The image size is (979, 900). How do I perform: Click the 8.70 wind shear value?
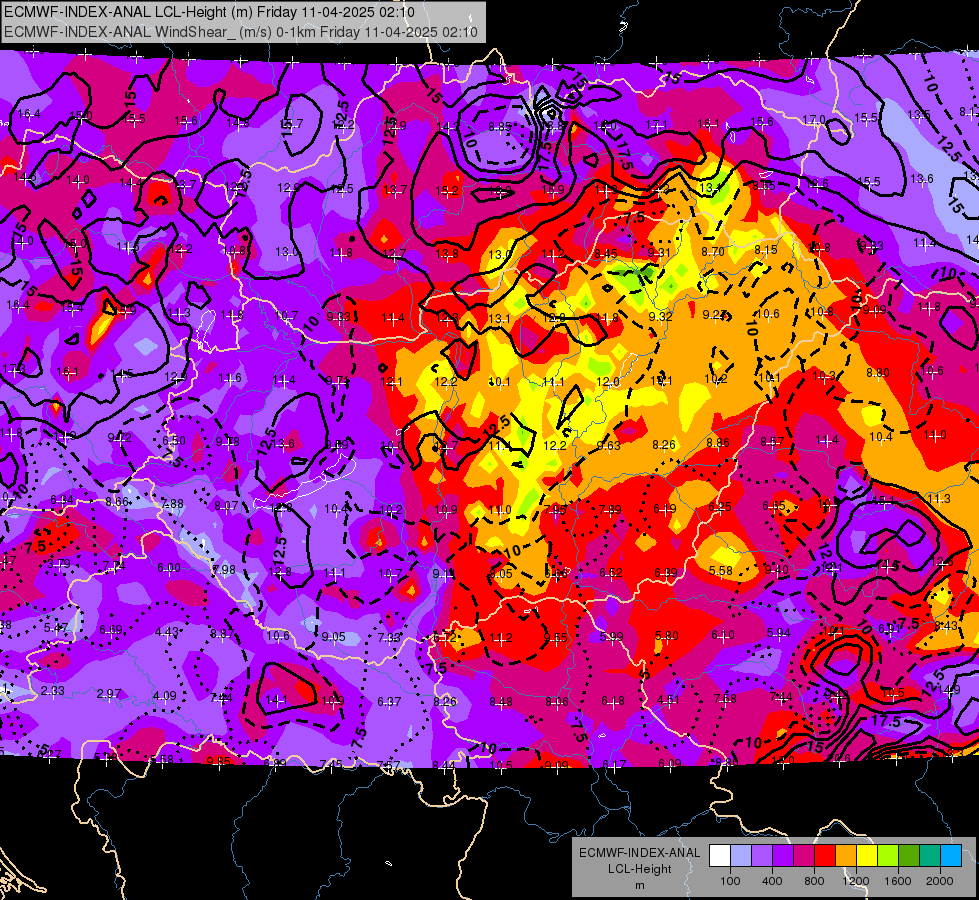coord(713,252)
